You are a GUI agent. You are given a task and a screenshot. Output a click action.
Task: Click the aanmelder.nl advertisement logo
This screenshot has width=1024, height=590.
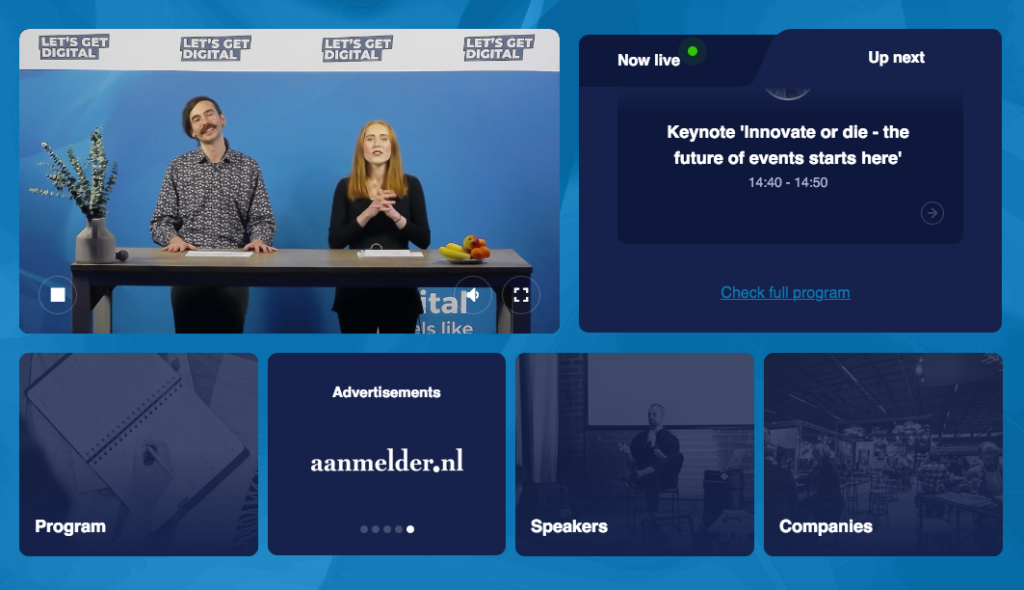click(387, 461)
